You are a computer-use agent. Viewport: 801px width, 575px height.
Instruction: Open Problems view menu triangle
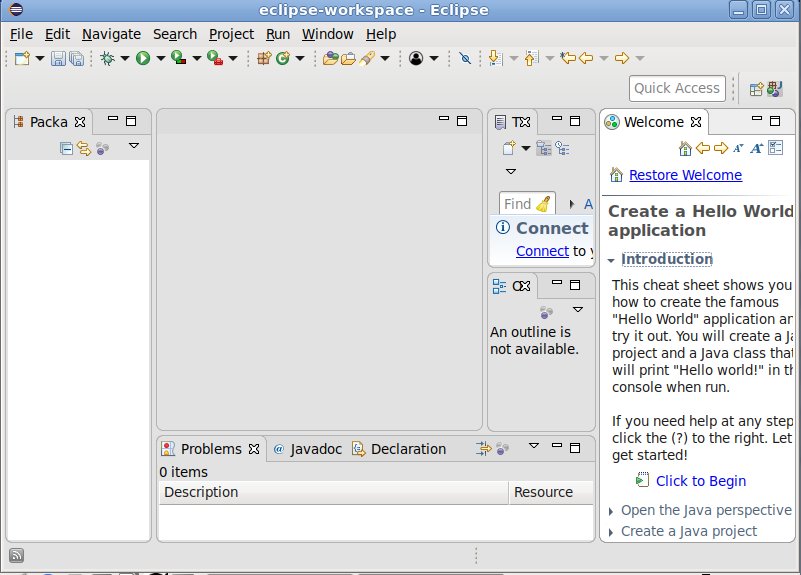pos(534,446)
